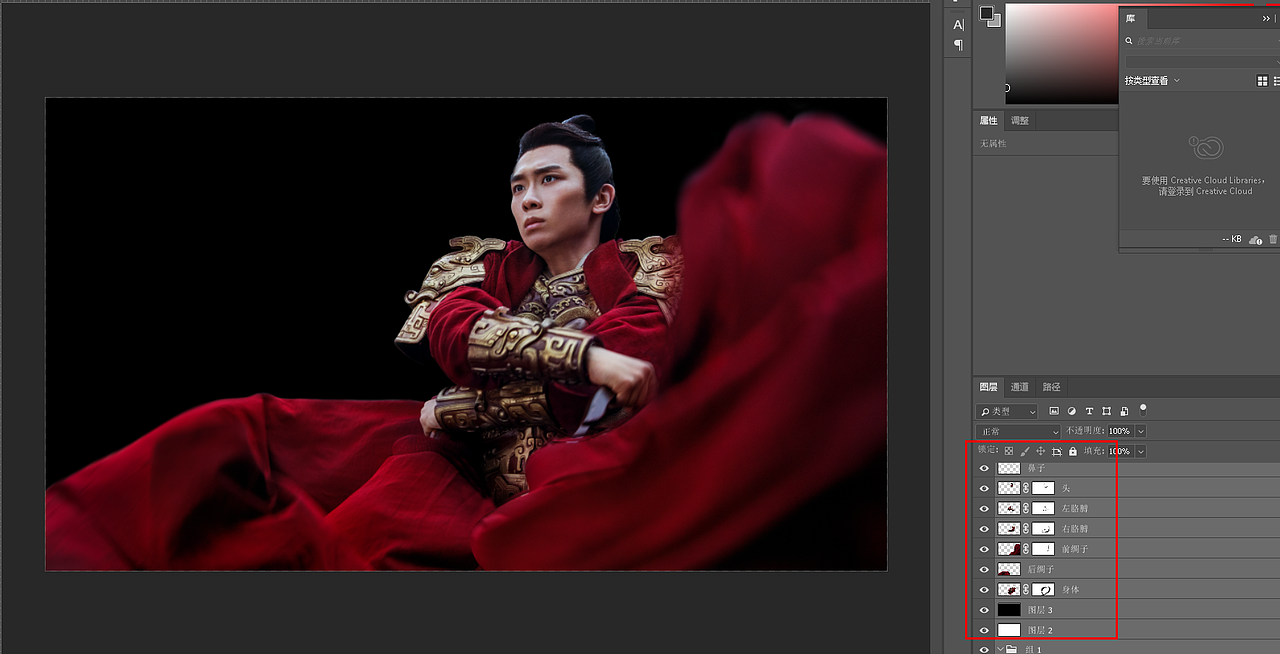Screen dimensions: 1280x654
Task: Click the type layer filter icon
Action: pyautogui.click(x=1089, y=411)
